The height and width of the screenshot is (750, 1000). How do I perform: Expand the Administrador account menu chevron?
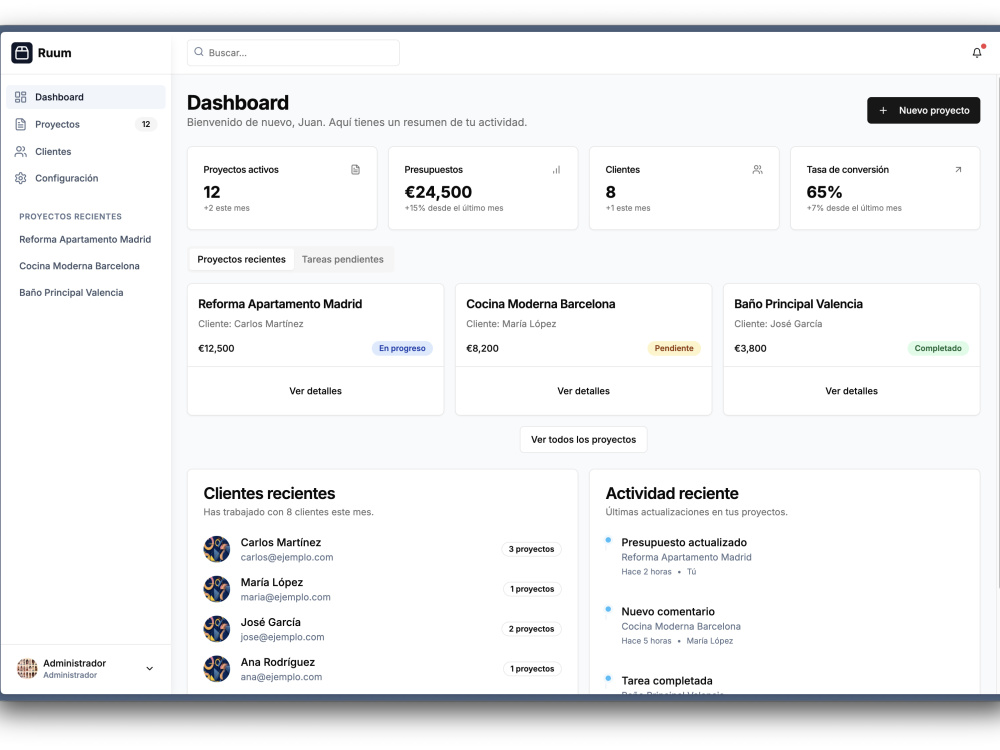point(149,668)
